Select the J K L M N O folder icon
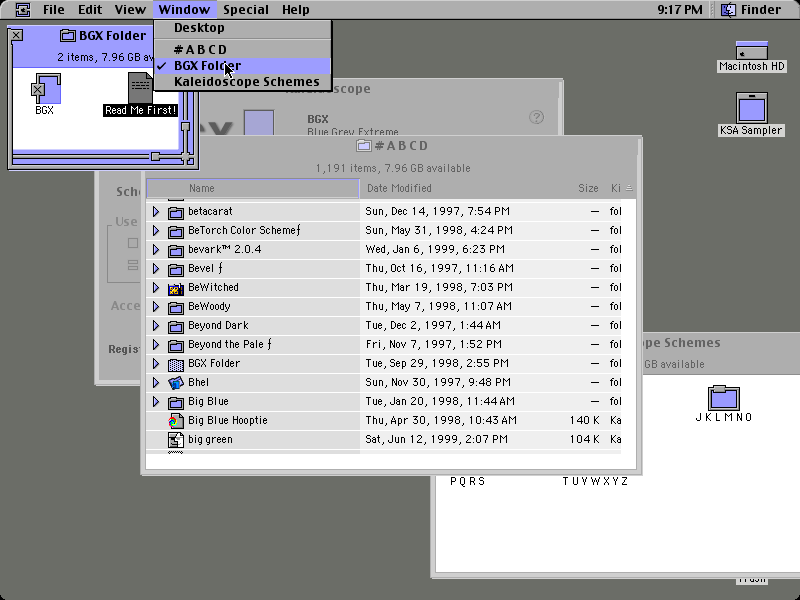This screenshot has width=800, height=600. pyautogui.click(x=723, y=397)
